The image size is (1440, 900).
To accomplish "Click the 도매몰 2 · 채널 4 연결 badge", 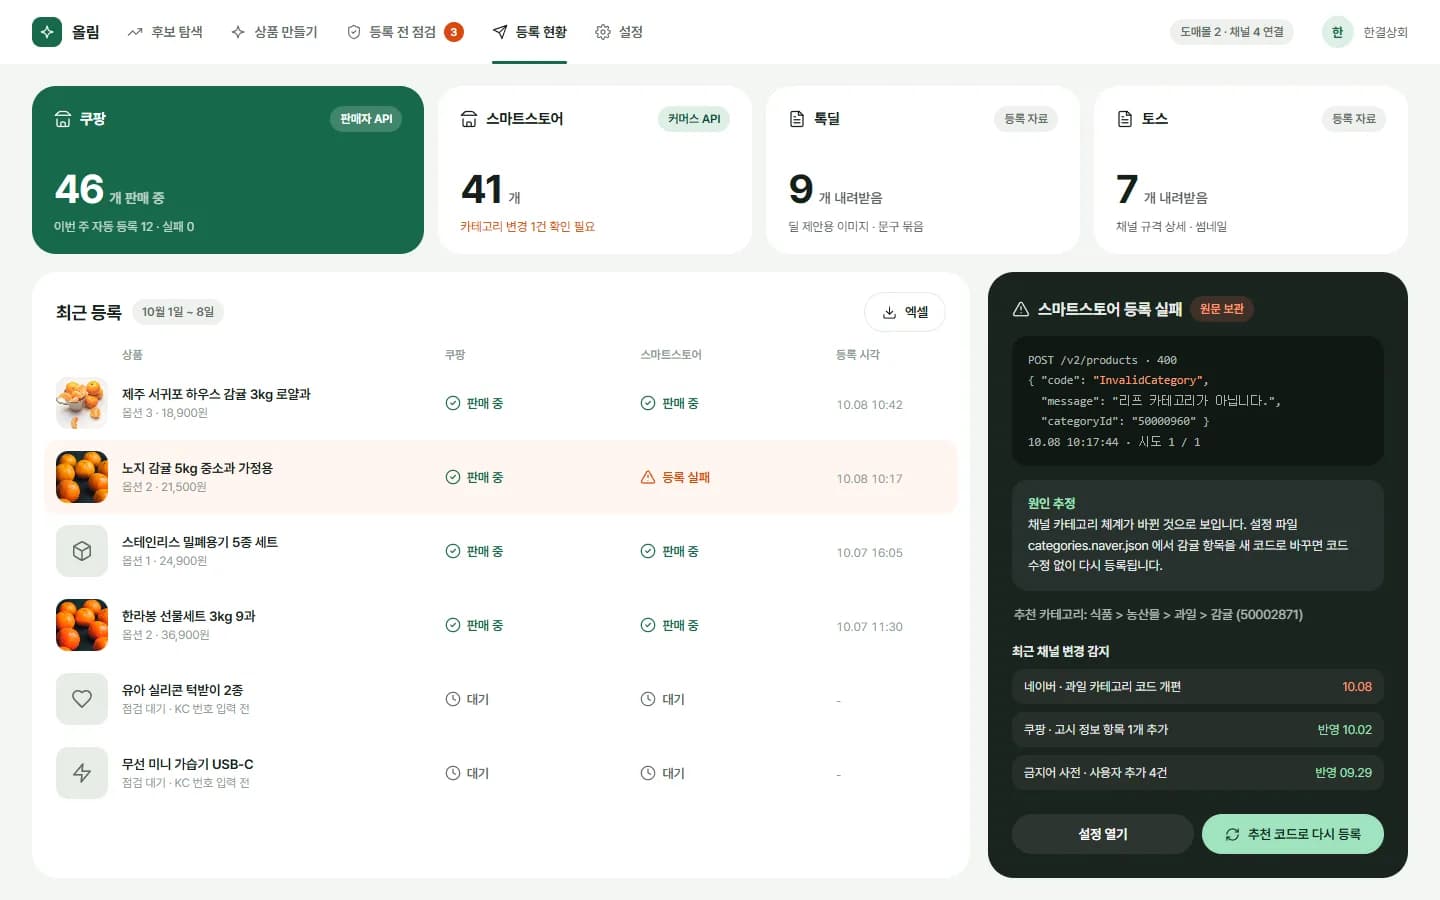I will (x=1232, y=32).
